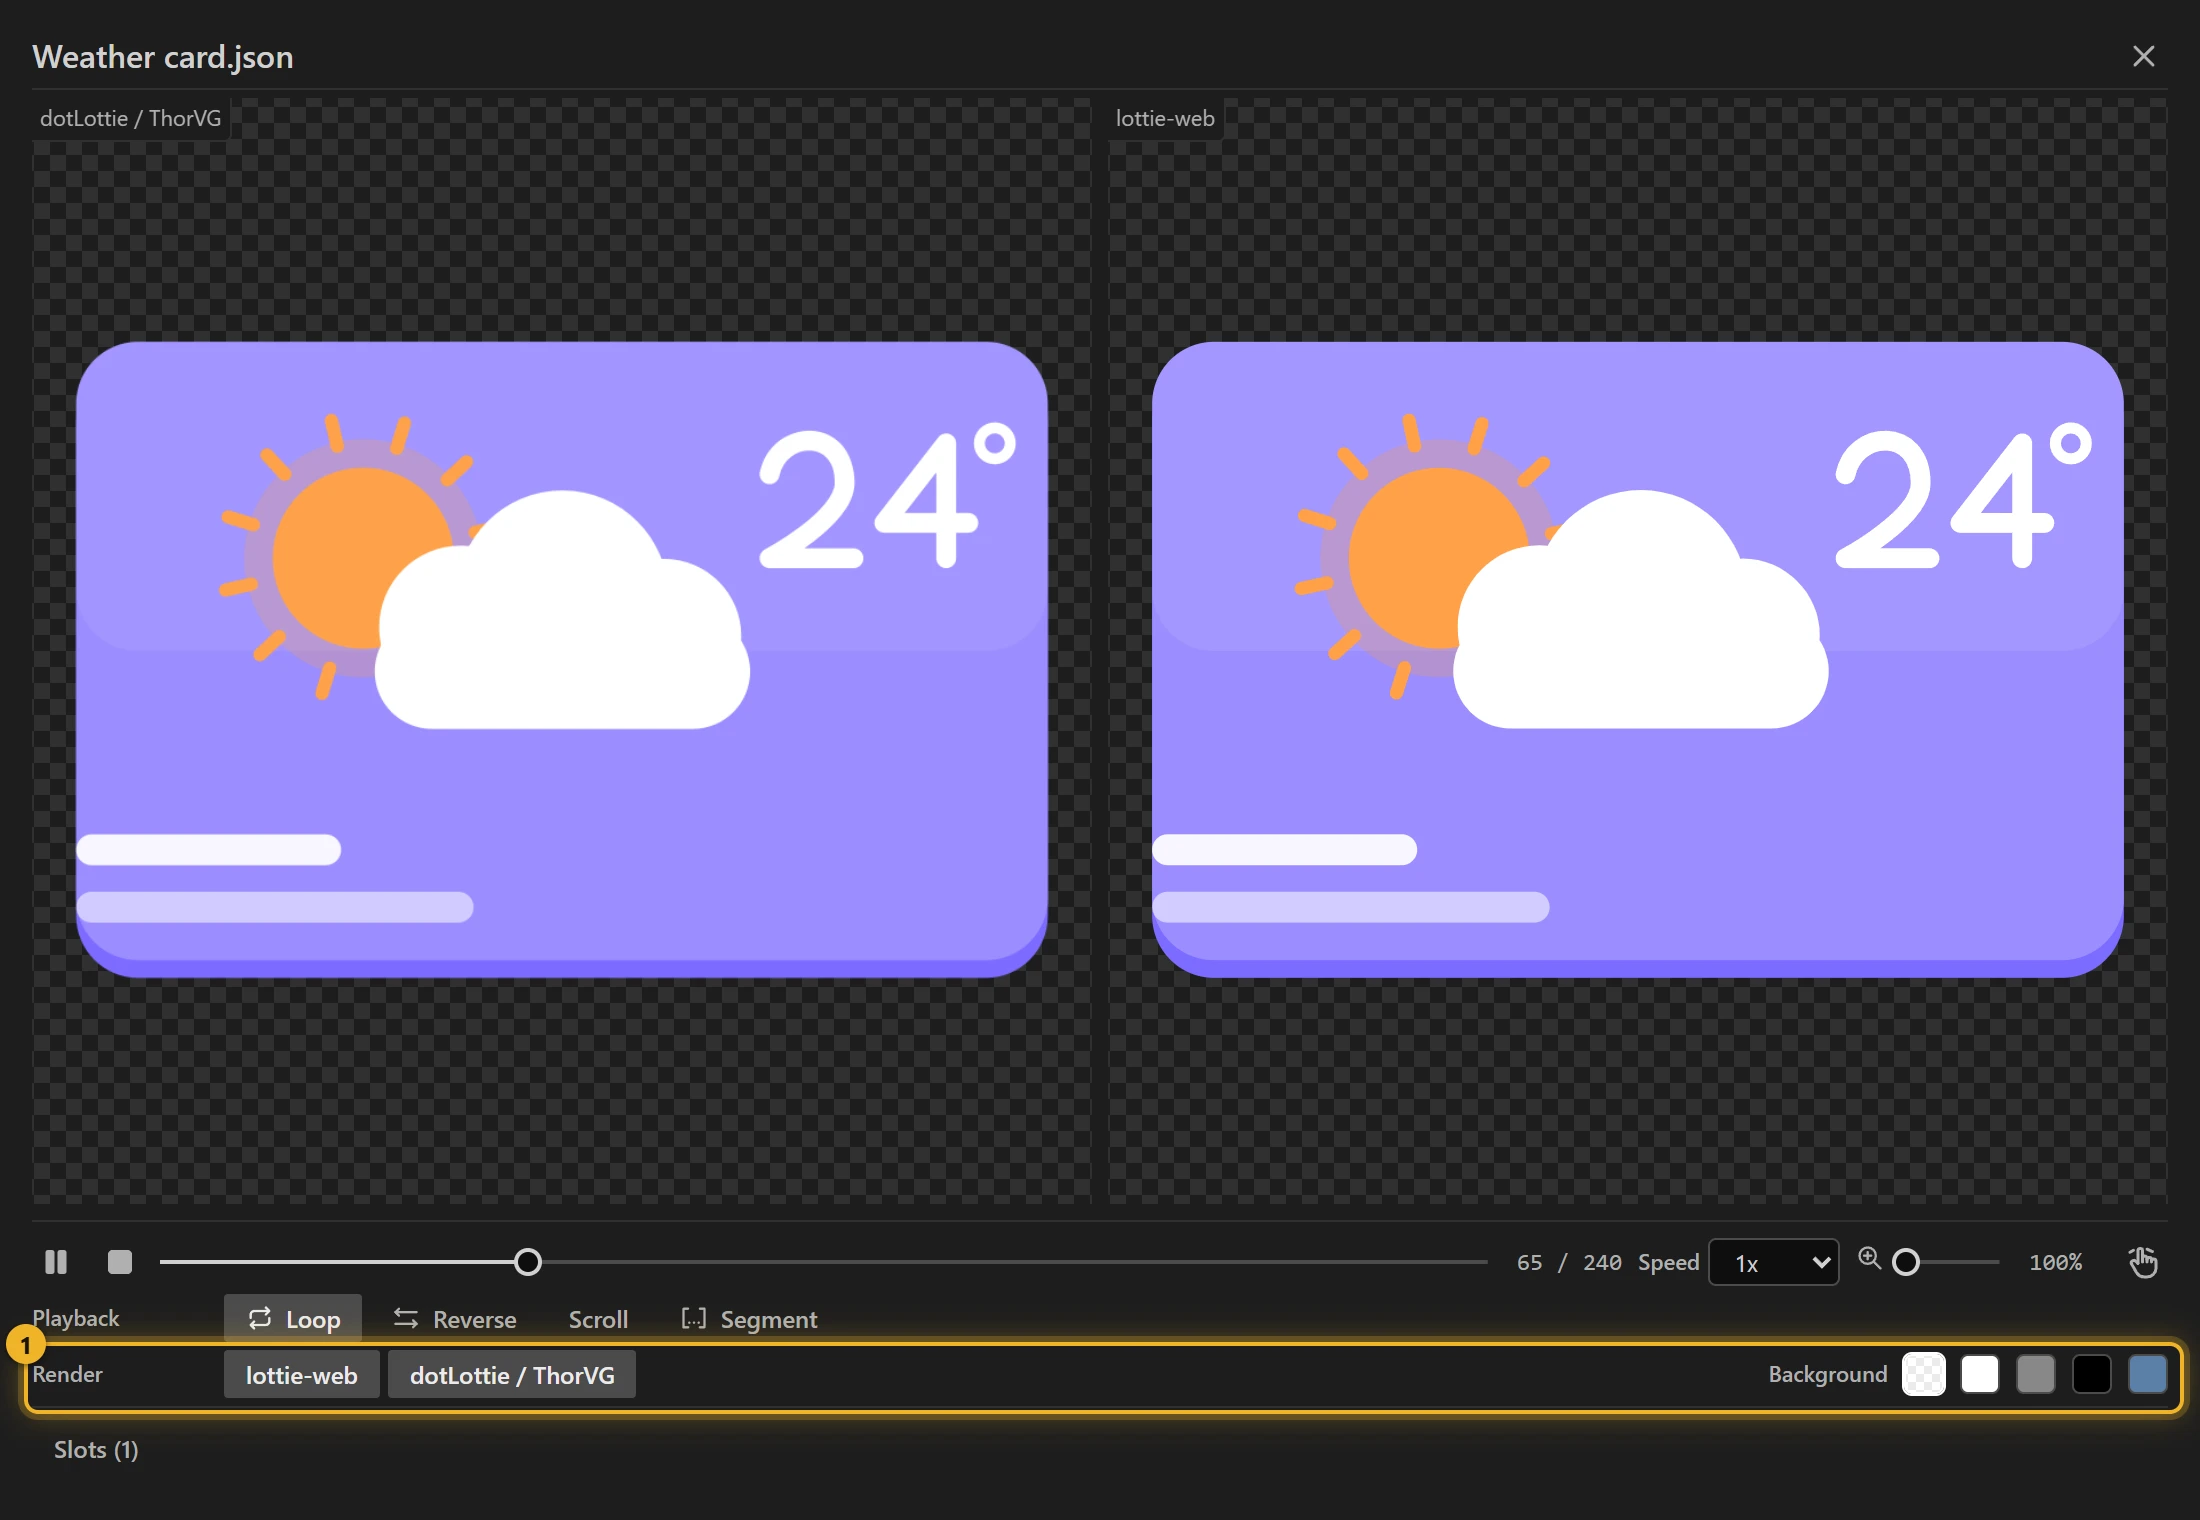Choose the transparent checkerboard background swatch
2200x1520 pixels.
pyautogui.click(x=1924, y=1374)
